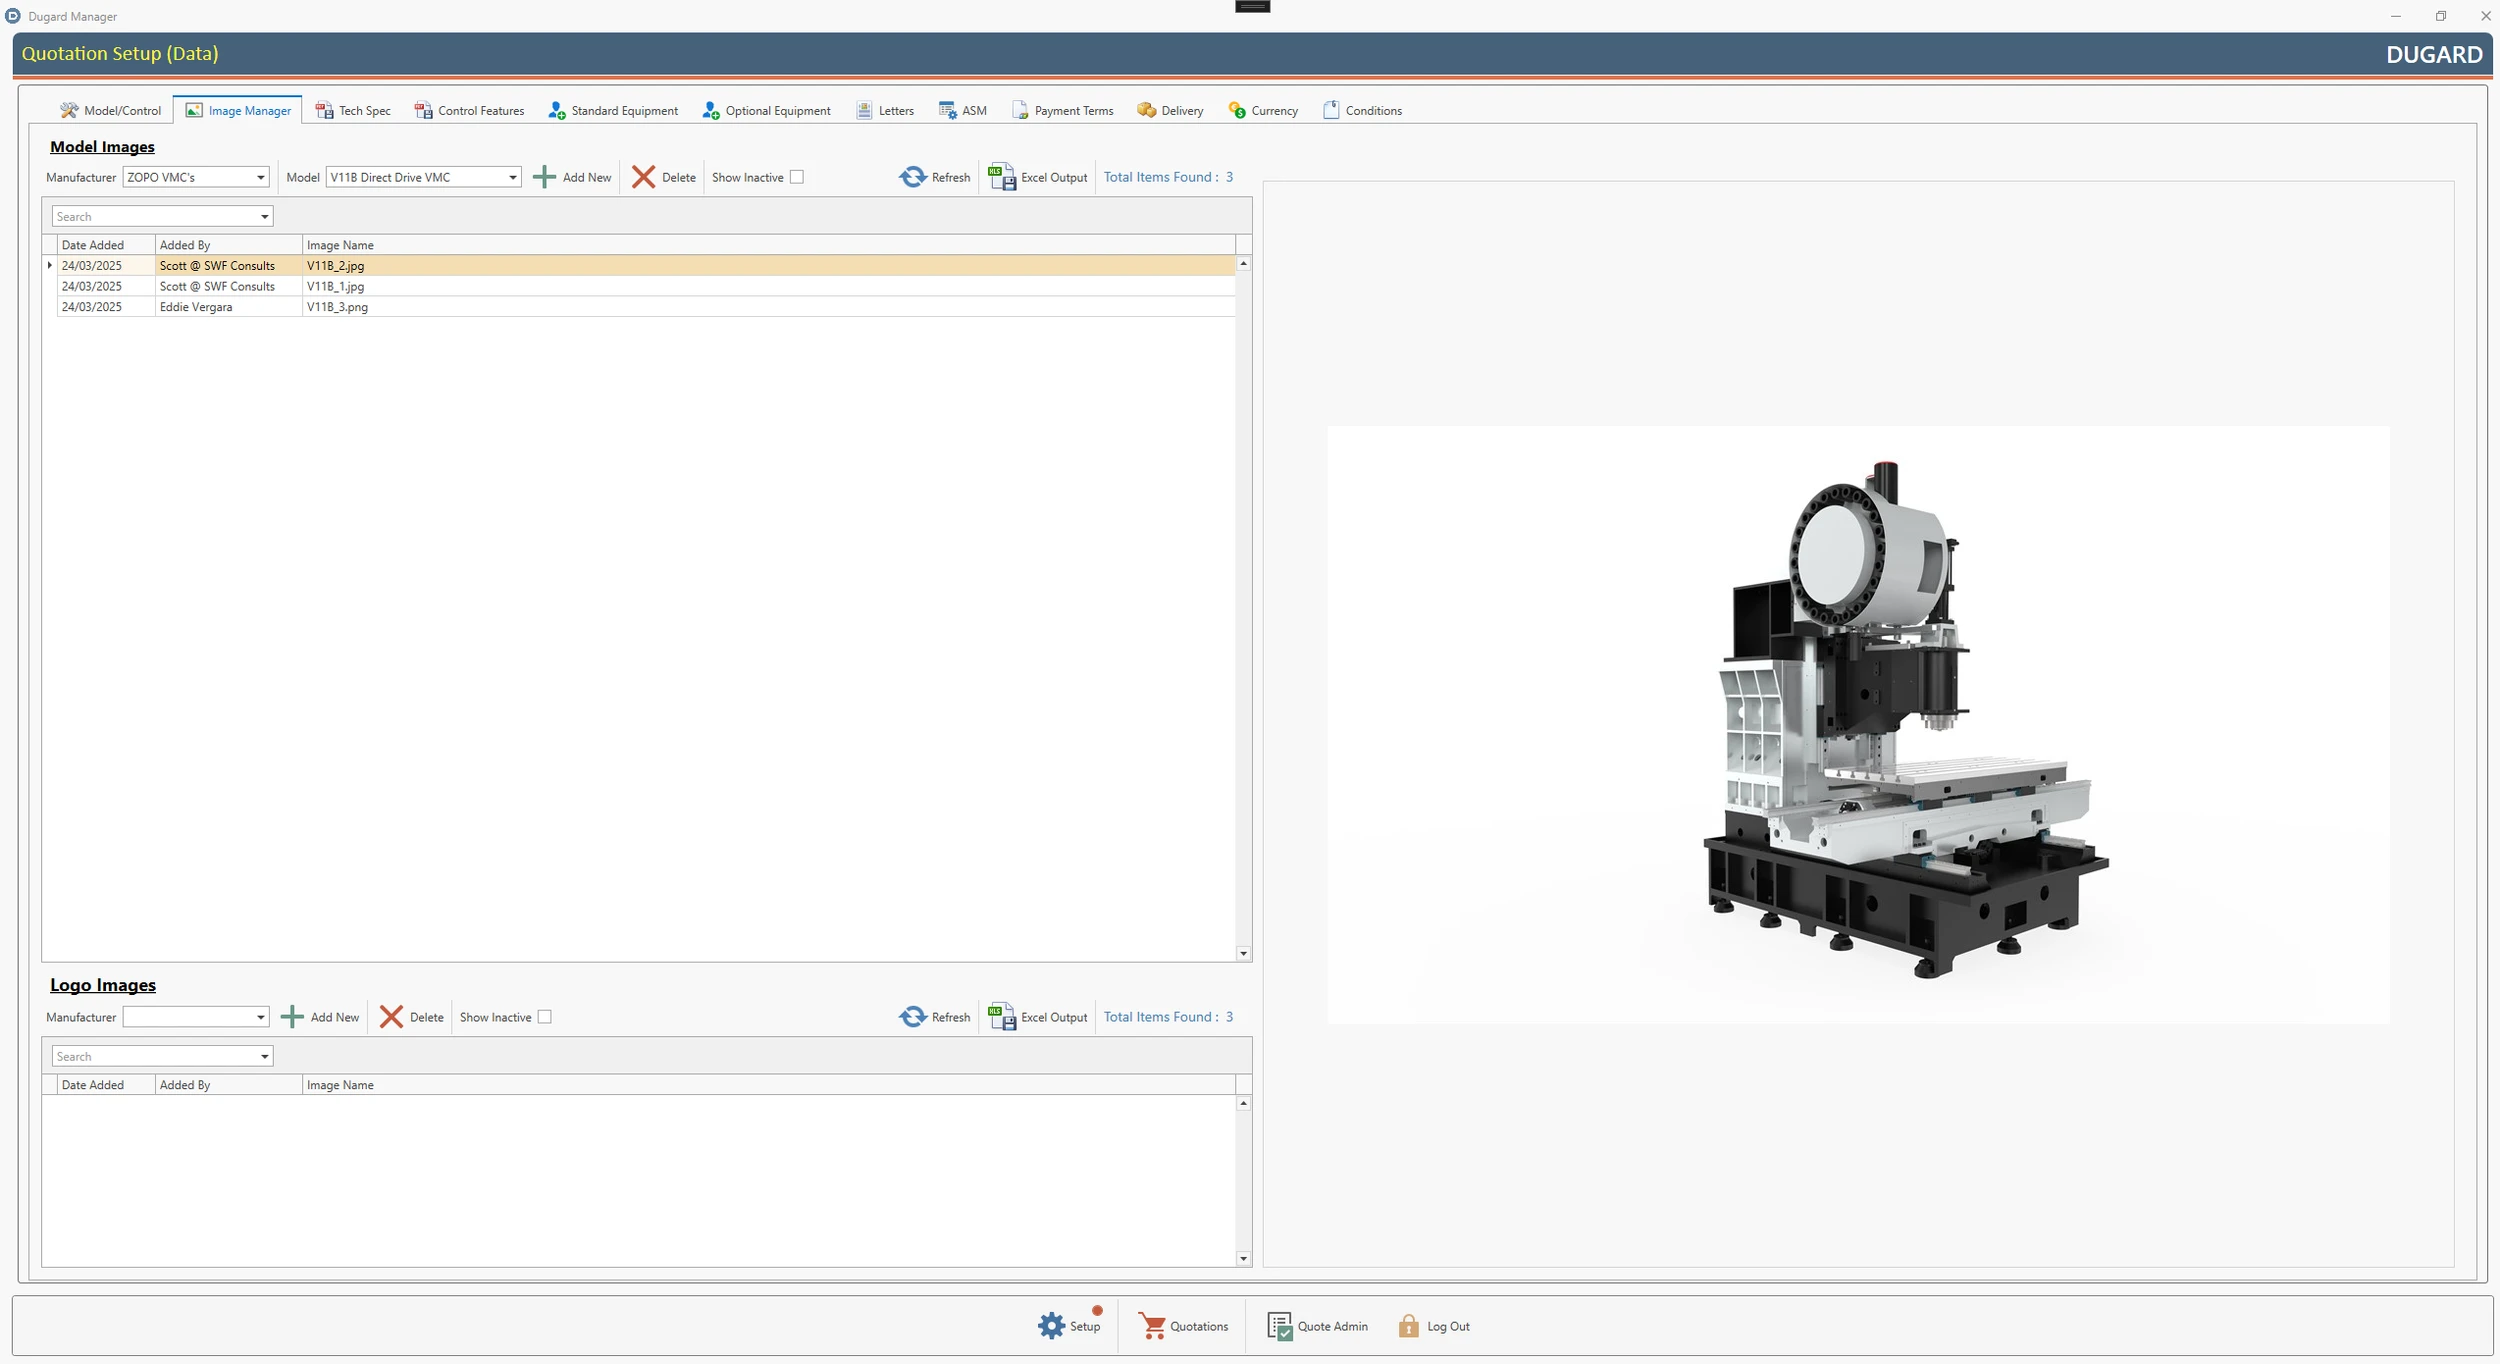Enable Show Inactive for Logo Images

(x=544, y=1016)
